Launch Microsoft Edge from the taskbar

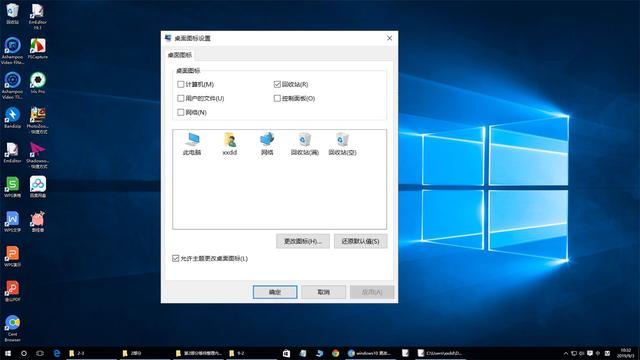[57, 353]
